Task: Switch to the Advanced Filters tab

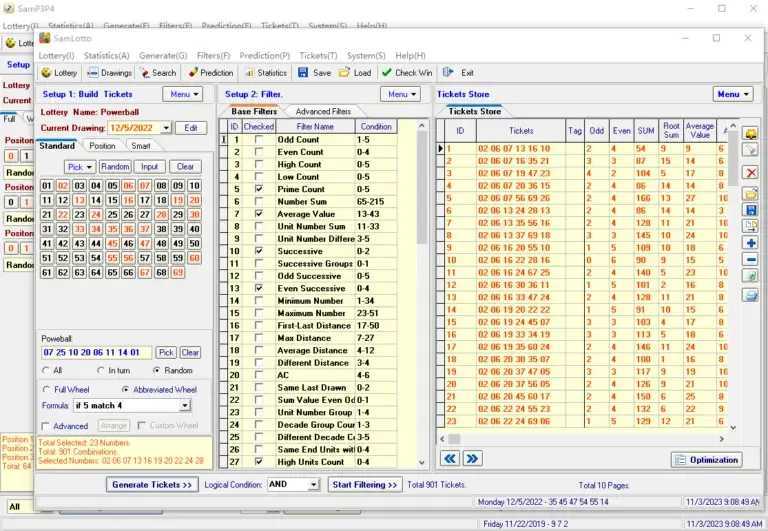Action: (x=323, y=112)
